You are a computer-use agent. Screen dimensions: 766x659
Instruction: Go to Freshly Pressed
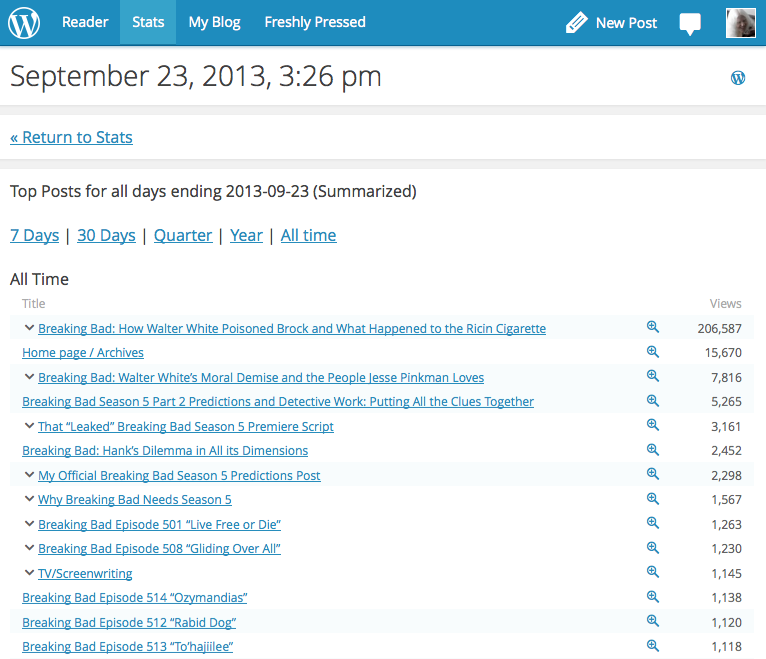point(315,22)
